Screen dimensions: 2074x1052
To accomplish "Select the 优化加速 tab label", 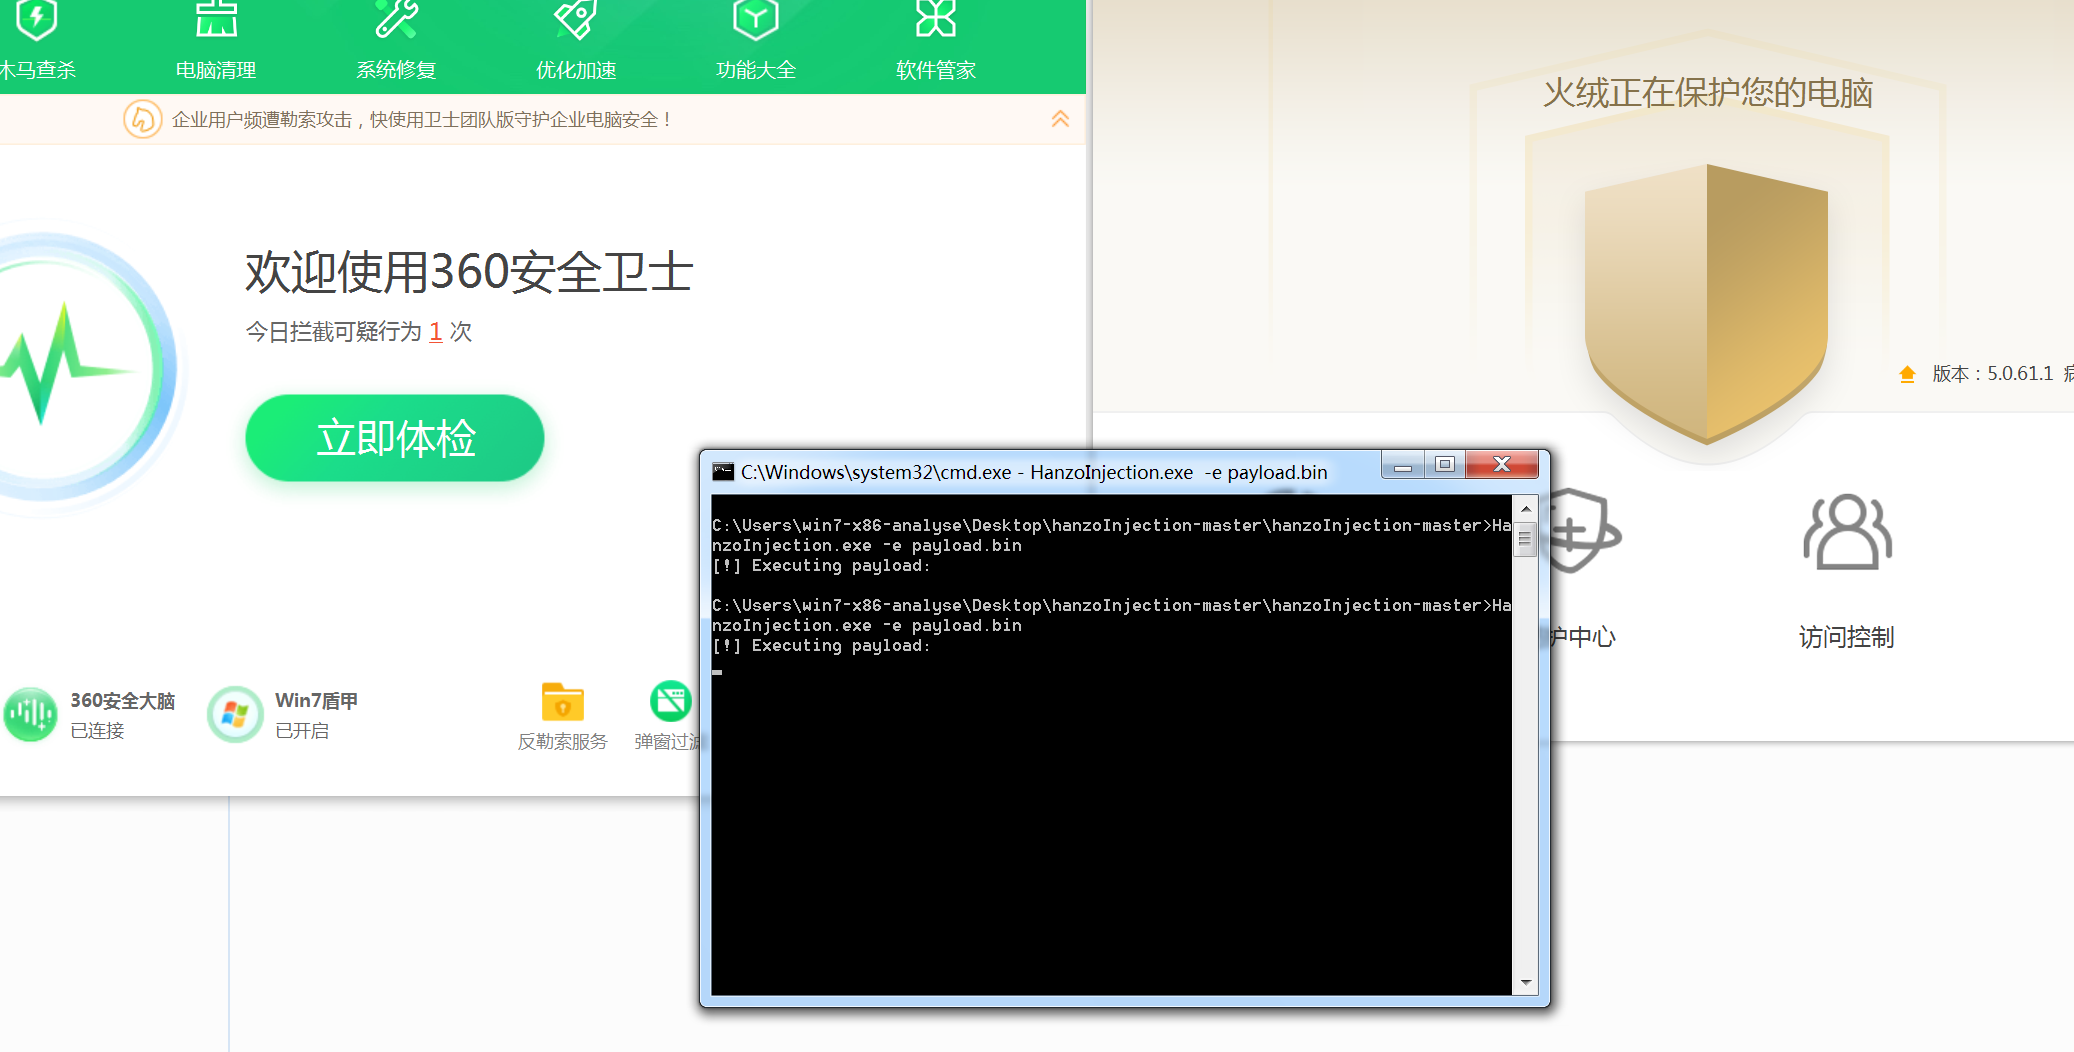I will pos(576,70).
